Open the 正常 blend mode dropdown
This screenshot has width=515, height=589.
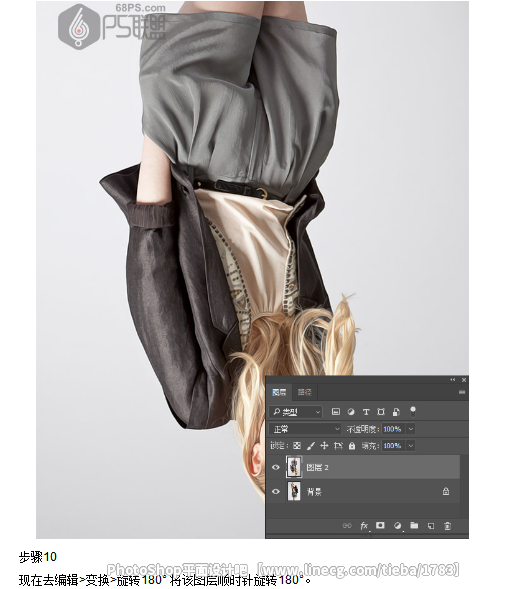click(x=305, y=429)
